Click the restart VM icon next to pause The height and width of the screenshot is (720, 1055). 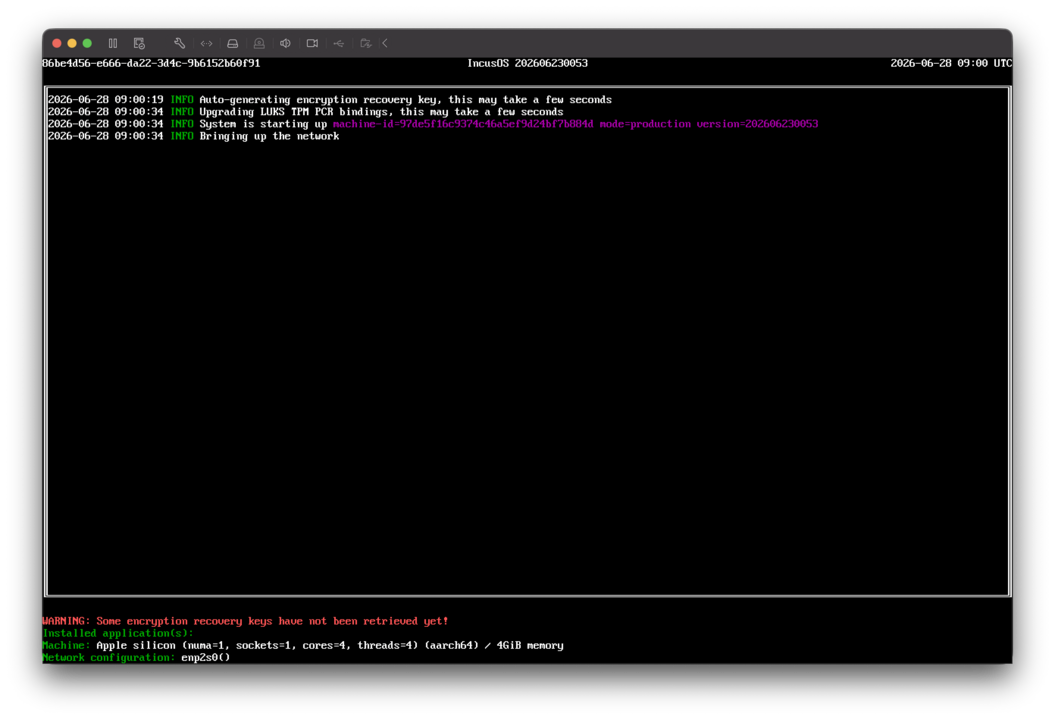tap(139, 43)
